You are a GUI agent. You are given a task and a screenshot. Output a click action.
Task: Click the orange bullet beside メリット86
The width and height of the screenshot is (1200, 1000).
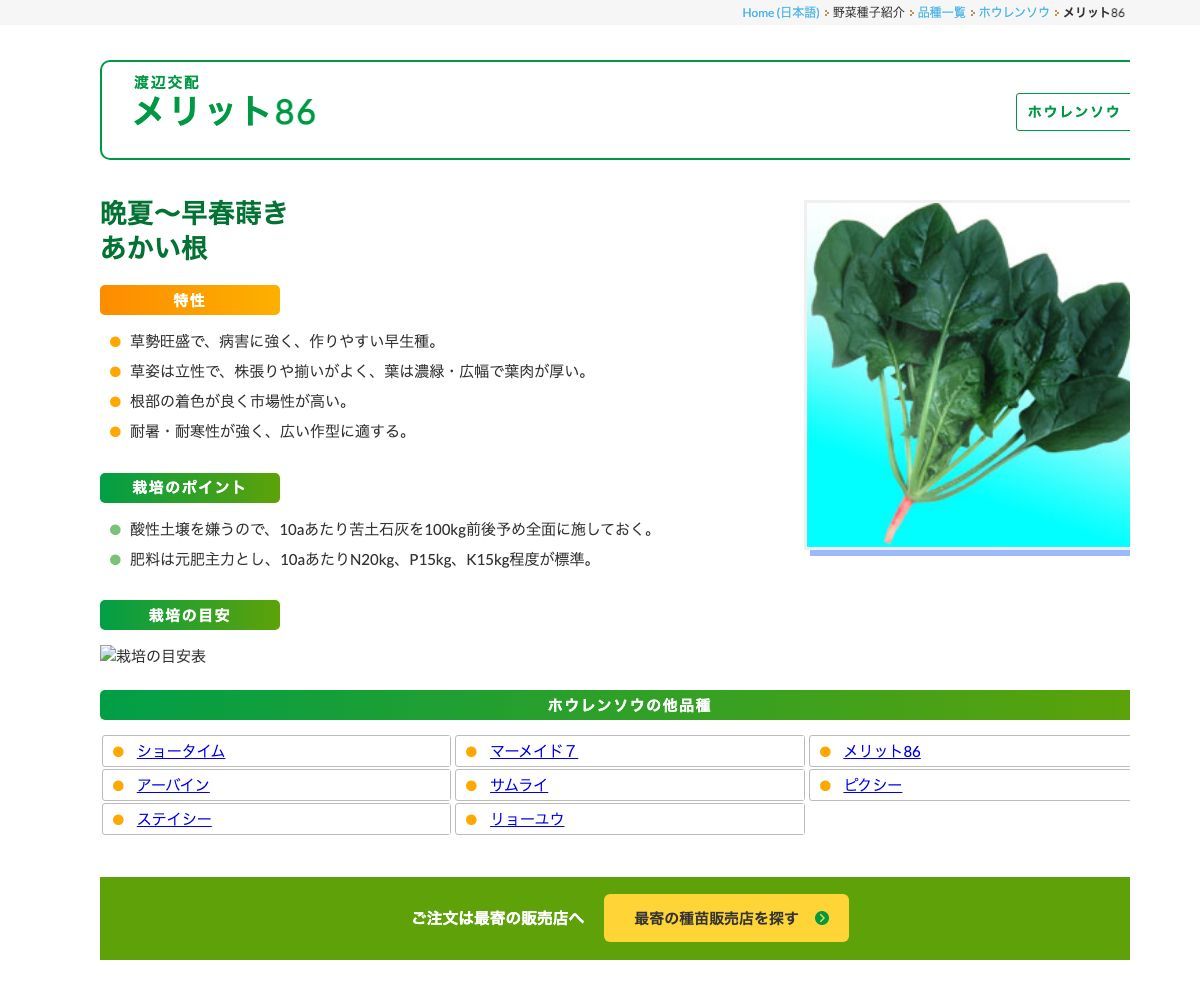(825, 751)
